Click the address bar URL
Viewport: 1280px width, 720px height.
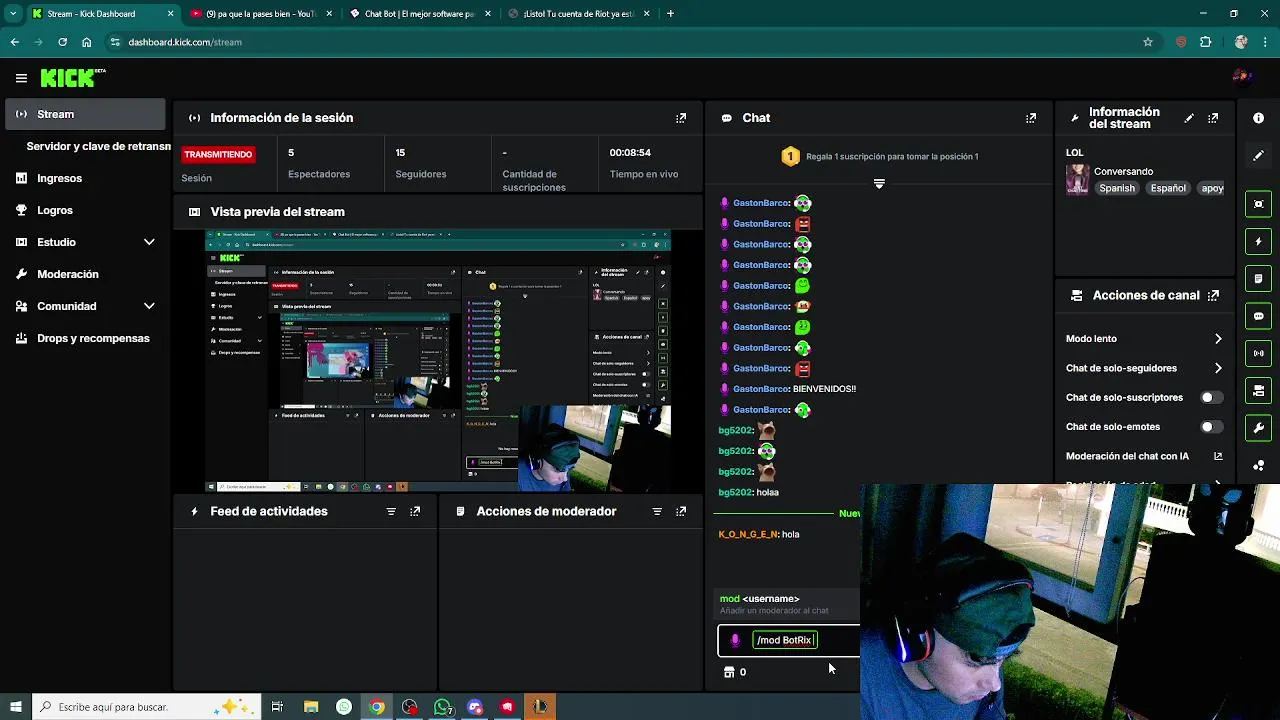(x=185, y=42)
